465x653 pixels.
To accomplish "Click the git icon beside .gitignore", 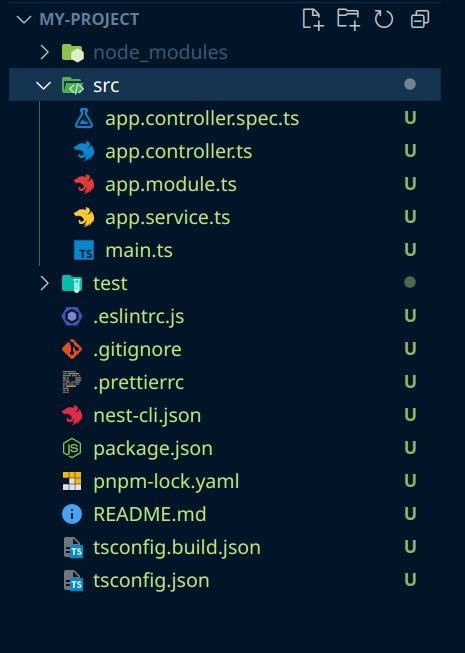I will click(x=72, y=349).
